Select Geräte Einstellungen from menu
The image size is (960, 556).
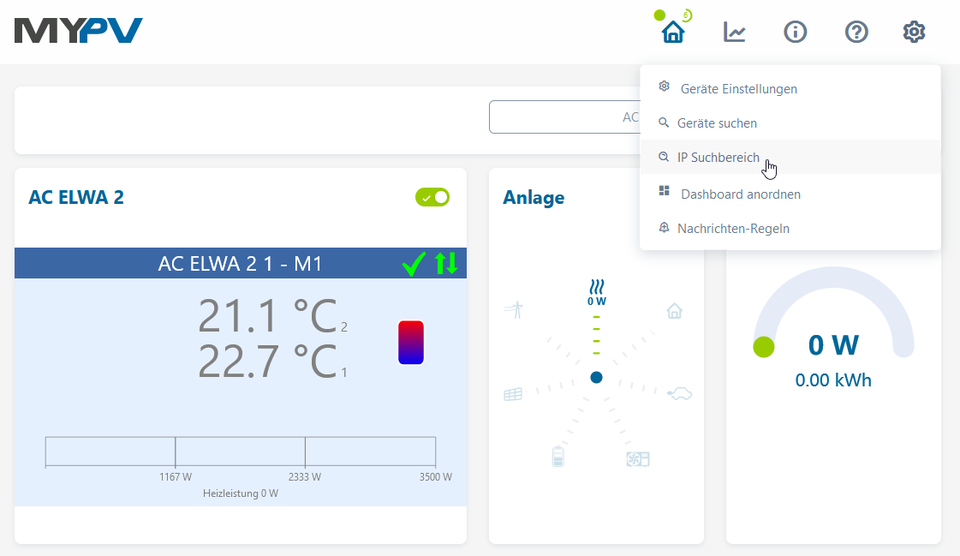[738, 89]
